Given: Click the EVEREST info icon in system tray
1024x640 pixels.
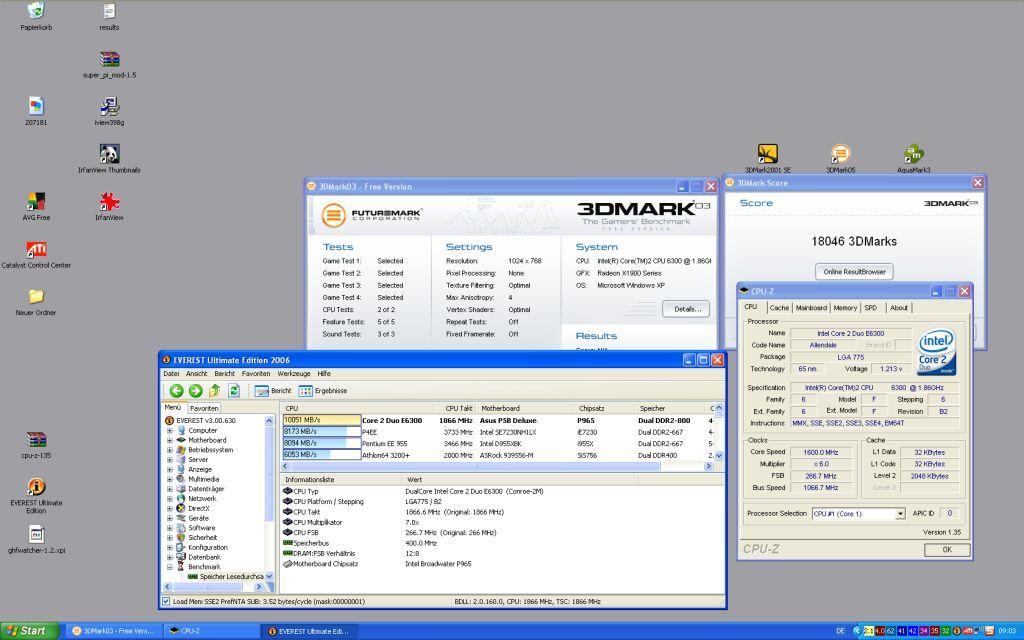Looking at the screenshot, I should (x=957, y=631).
